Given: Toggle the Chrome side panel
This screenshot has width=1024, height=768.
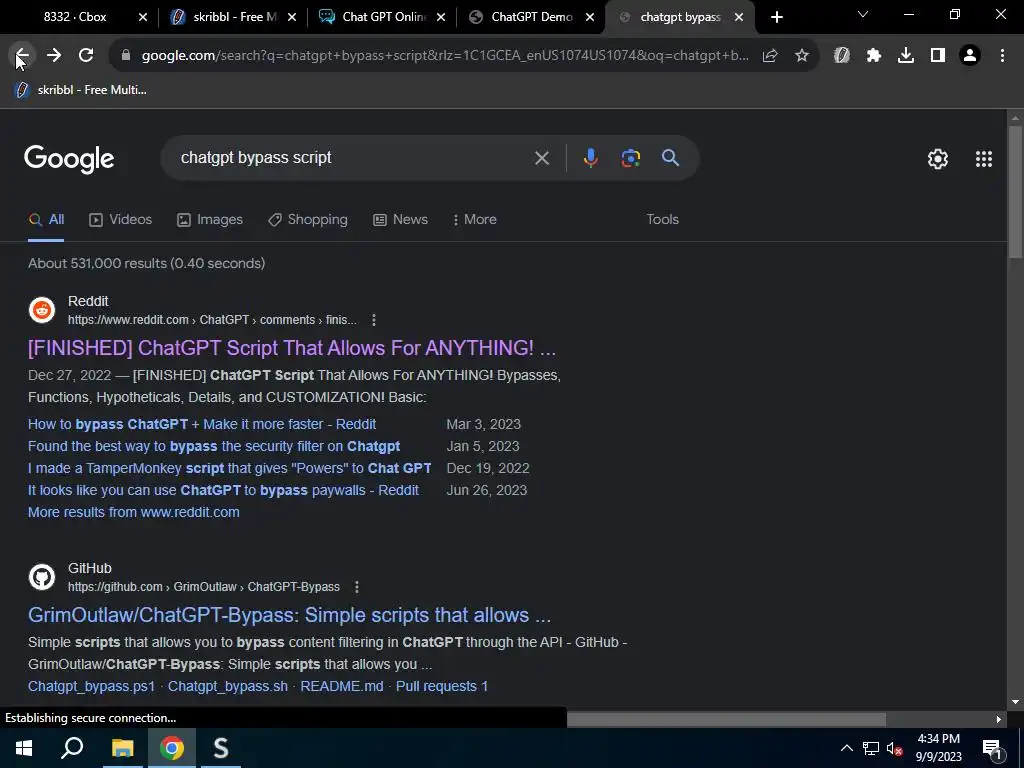Looking at the screenshot, I should (x=938, y=56).
